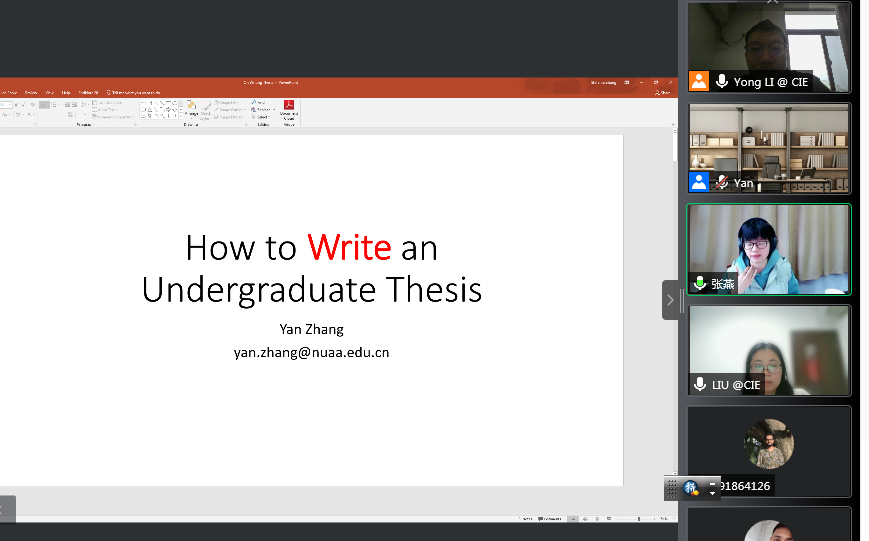Open Notes from the PowerPoint status bar
This screenshot has width=869, height=541.
526,518
